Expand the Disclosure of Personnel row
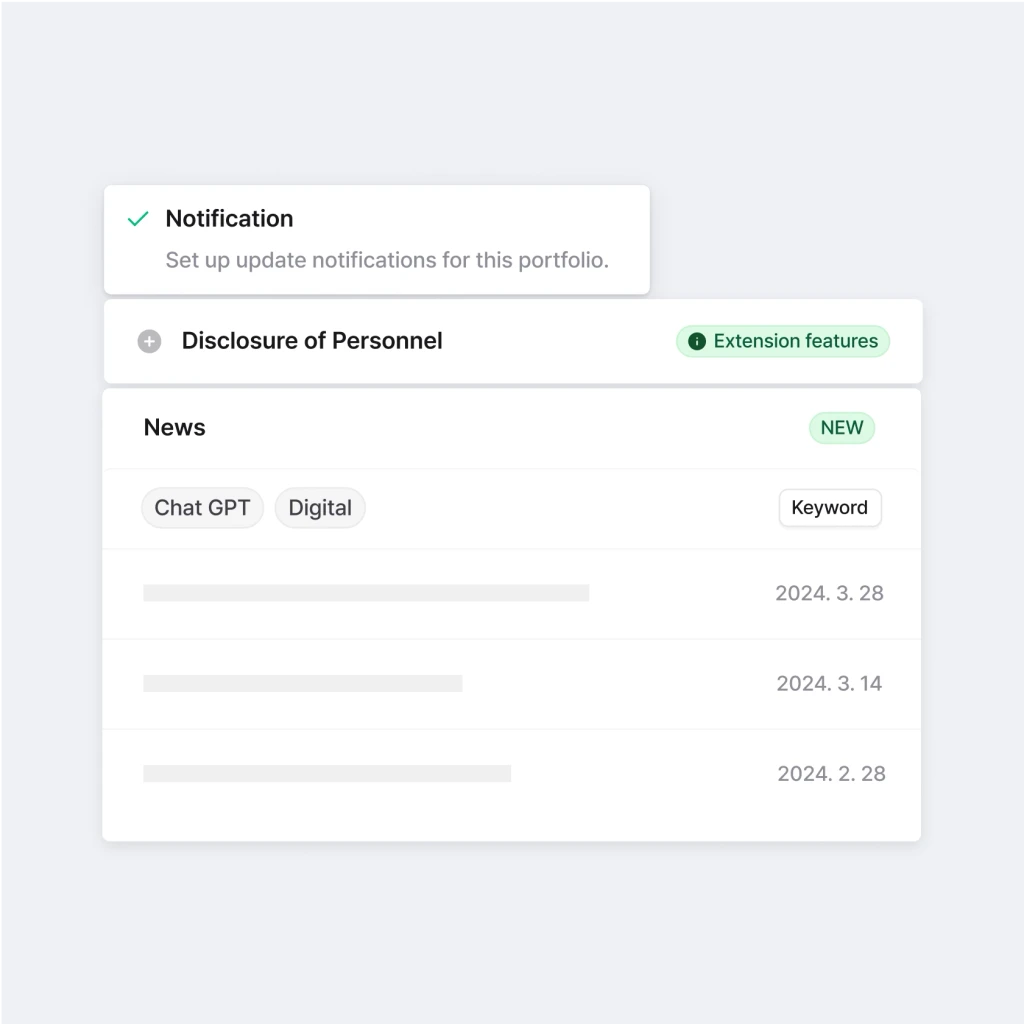This screenshot has height=1024, width=1024. (513, 341)
